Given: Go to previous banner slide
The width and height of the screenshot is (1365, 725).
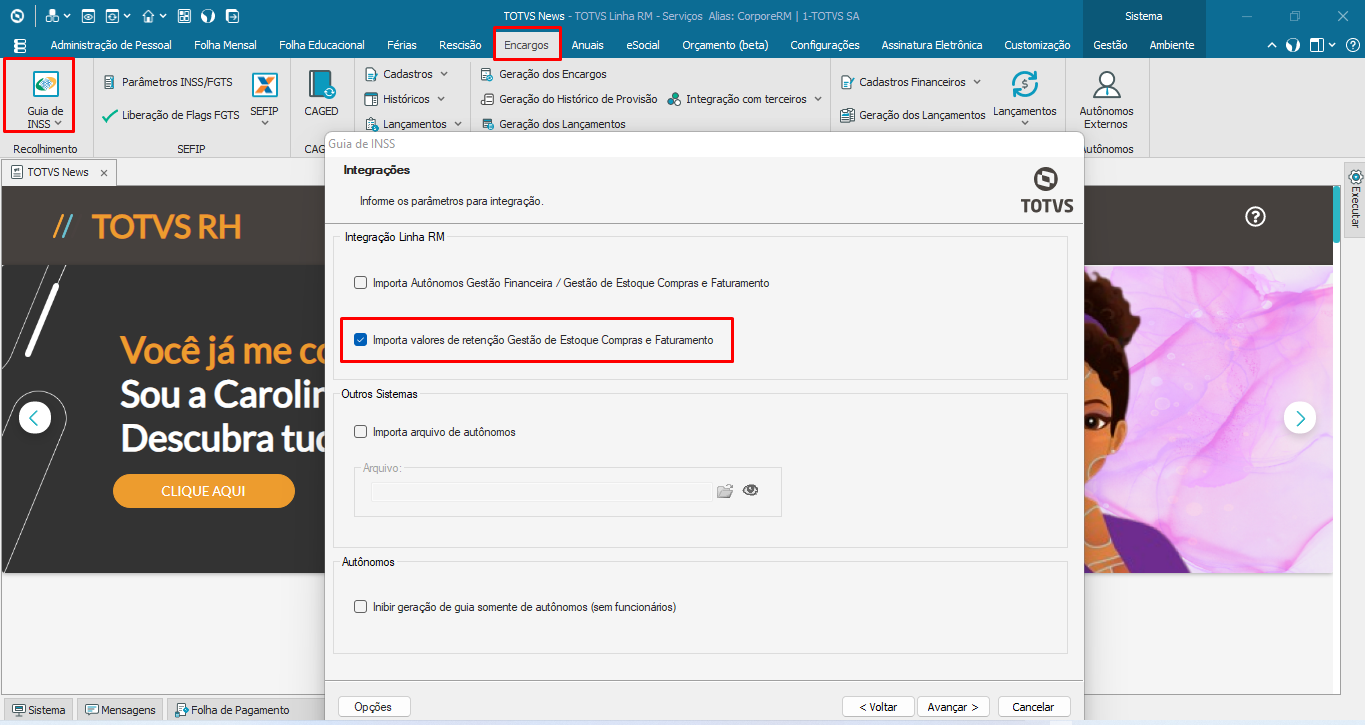Looking at the screenshot, I should (x=35, y=417).
